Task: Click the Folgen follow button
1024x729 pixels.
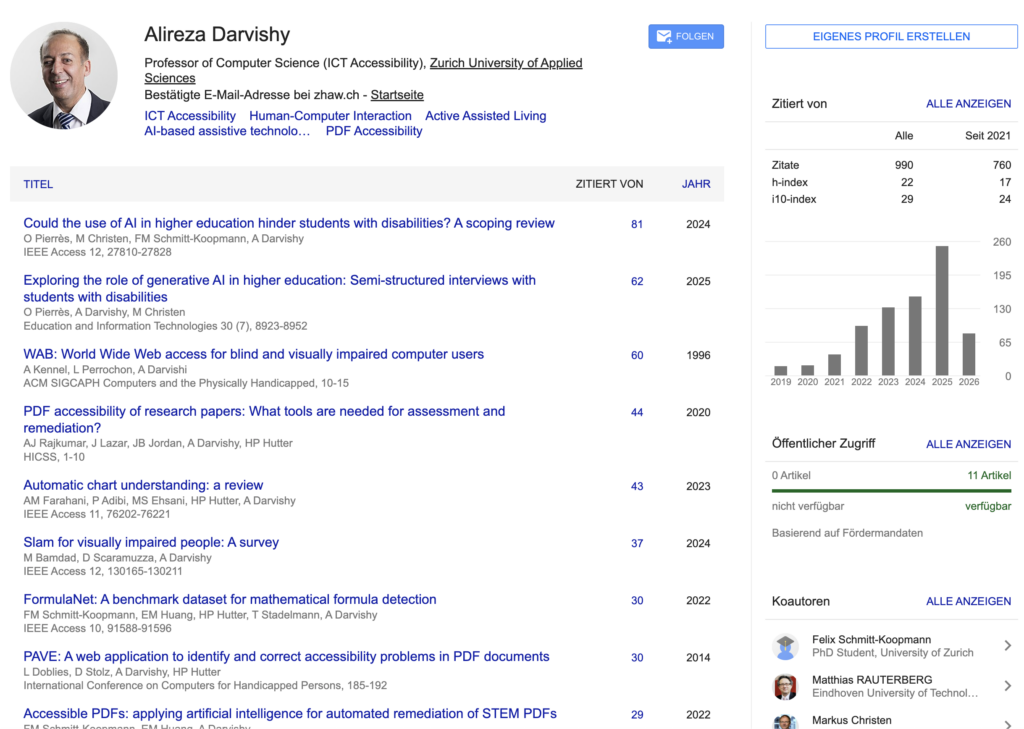Action: click(686, 37)
